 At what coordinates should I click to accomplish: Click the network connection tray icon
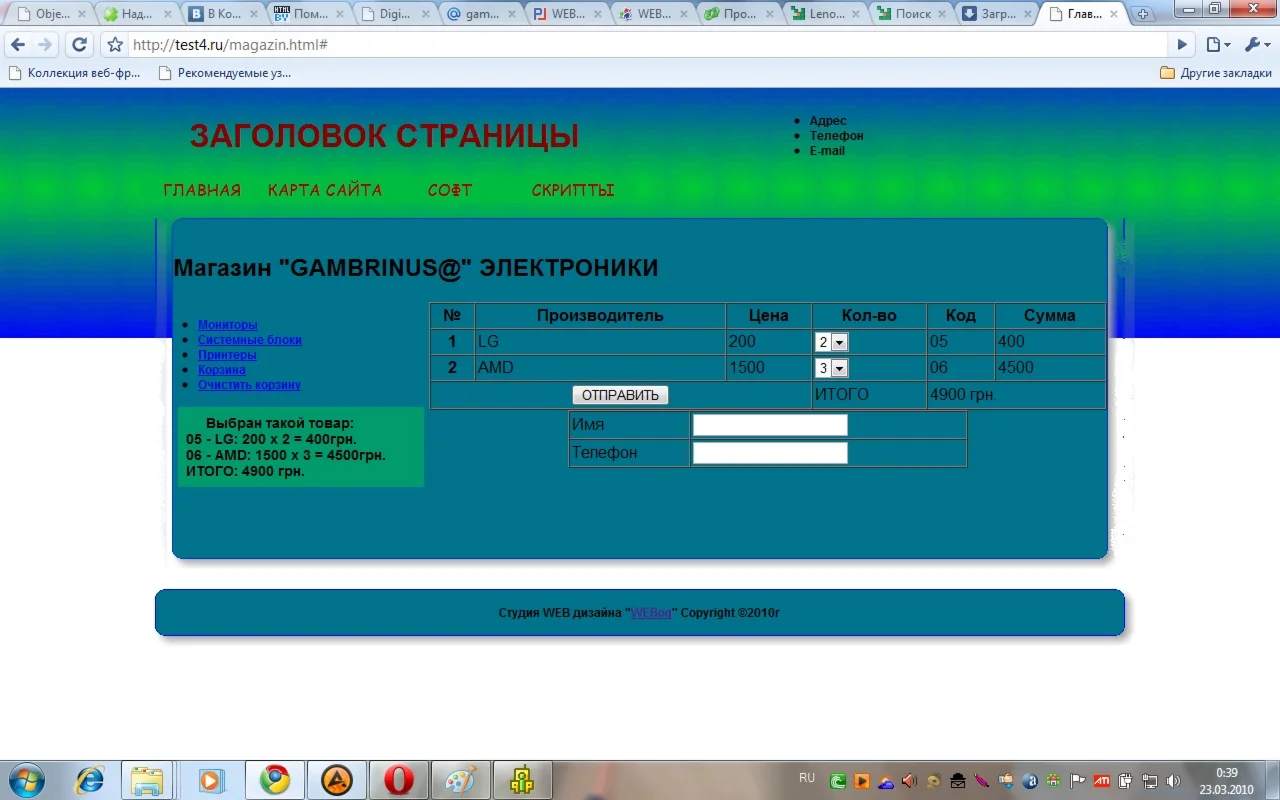click(x=1150, y=781)
